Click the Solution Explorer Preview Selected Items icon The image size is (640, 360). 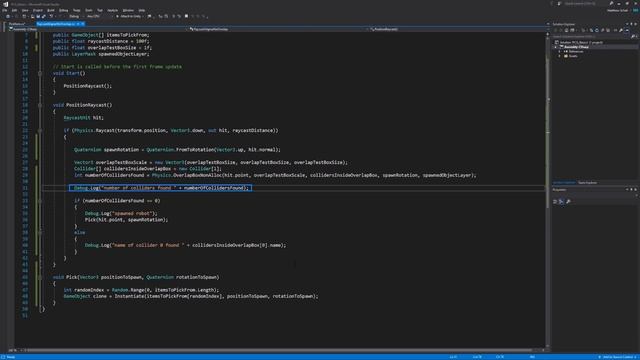point(627,30)
